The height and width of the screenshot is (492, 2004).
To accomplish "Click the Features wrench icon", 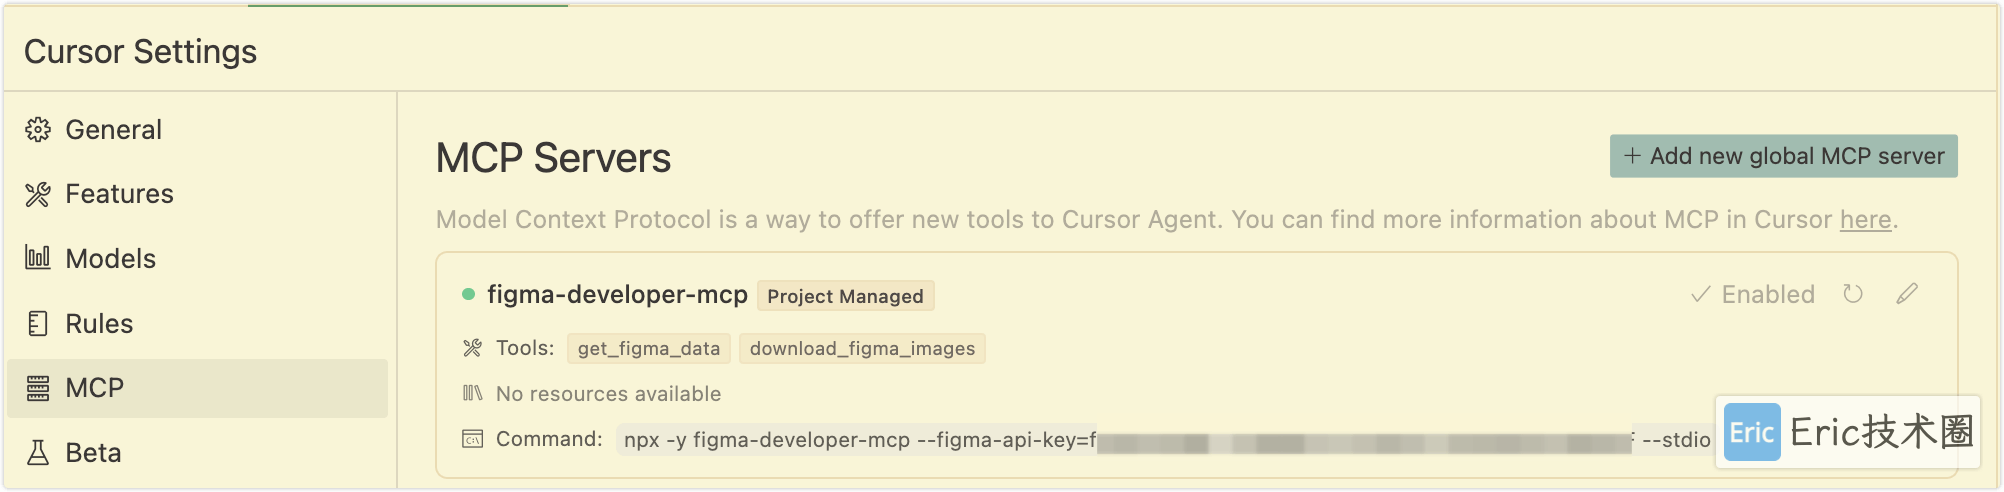I will (38, 194).
